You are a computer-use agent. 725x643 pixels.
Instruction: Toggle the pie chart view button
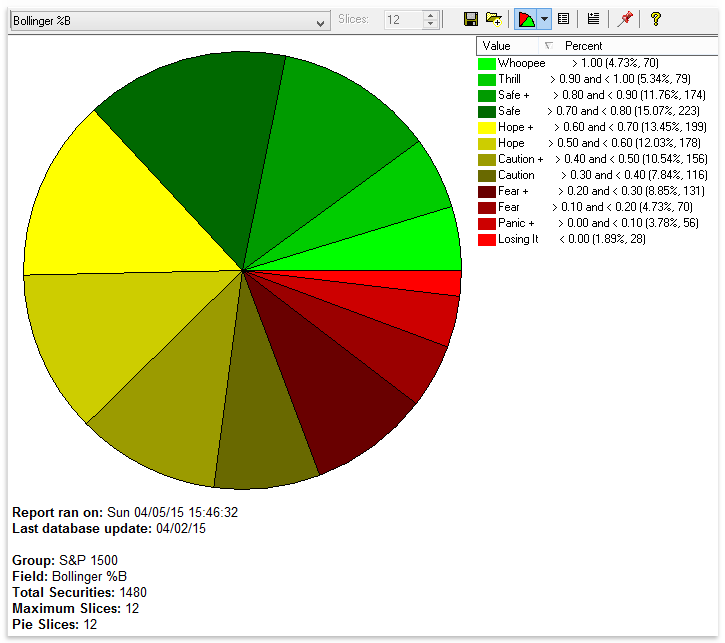(527, 19)
